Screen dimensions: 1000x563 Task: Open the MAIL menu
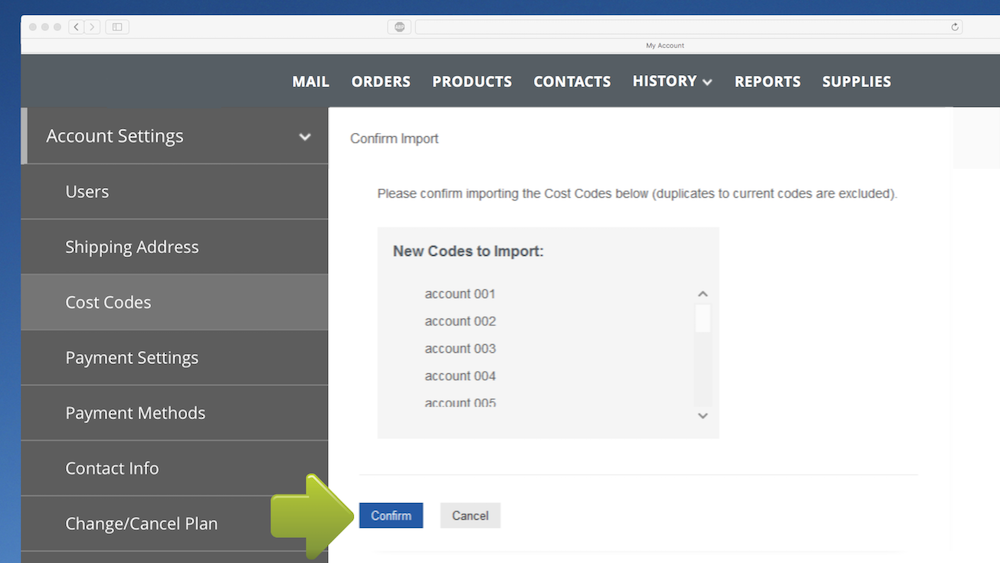click(x=311, y=82)
